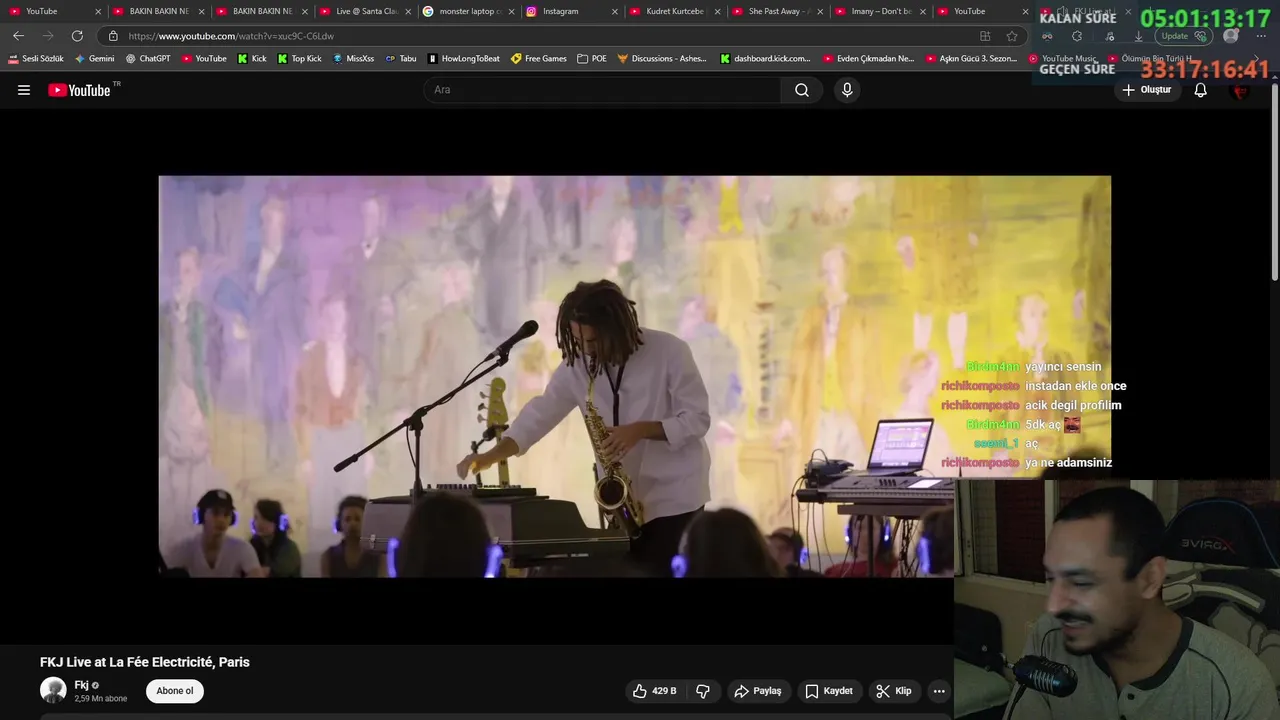Click the YouTube logo to go home
This screenshot has width=1280, height=720.
(79, 90)
